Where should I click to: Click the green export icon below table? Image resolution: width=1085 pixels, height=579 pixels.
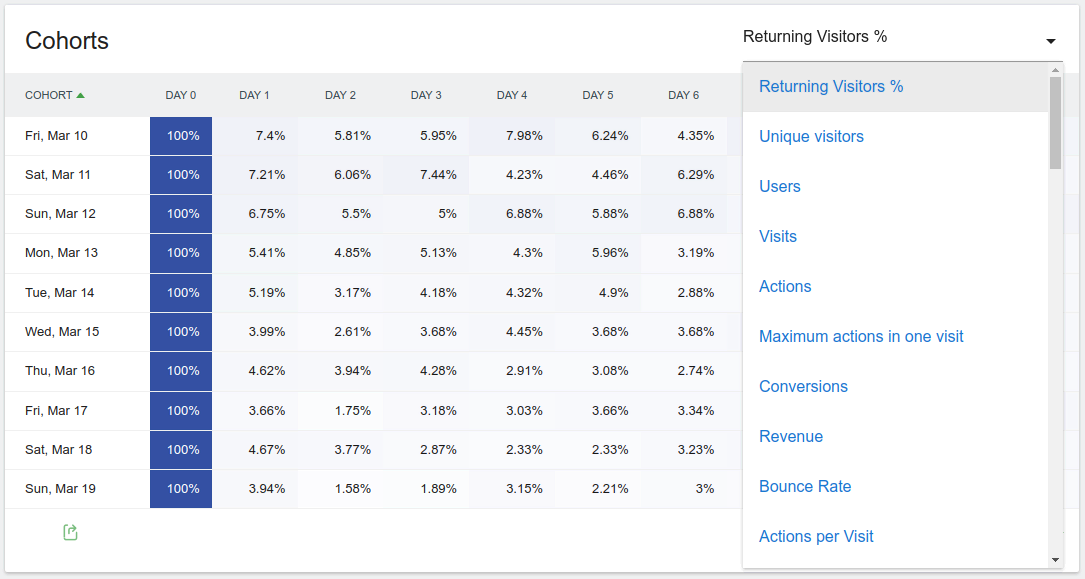[x=70, y=532]
